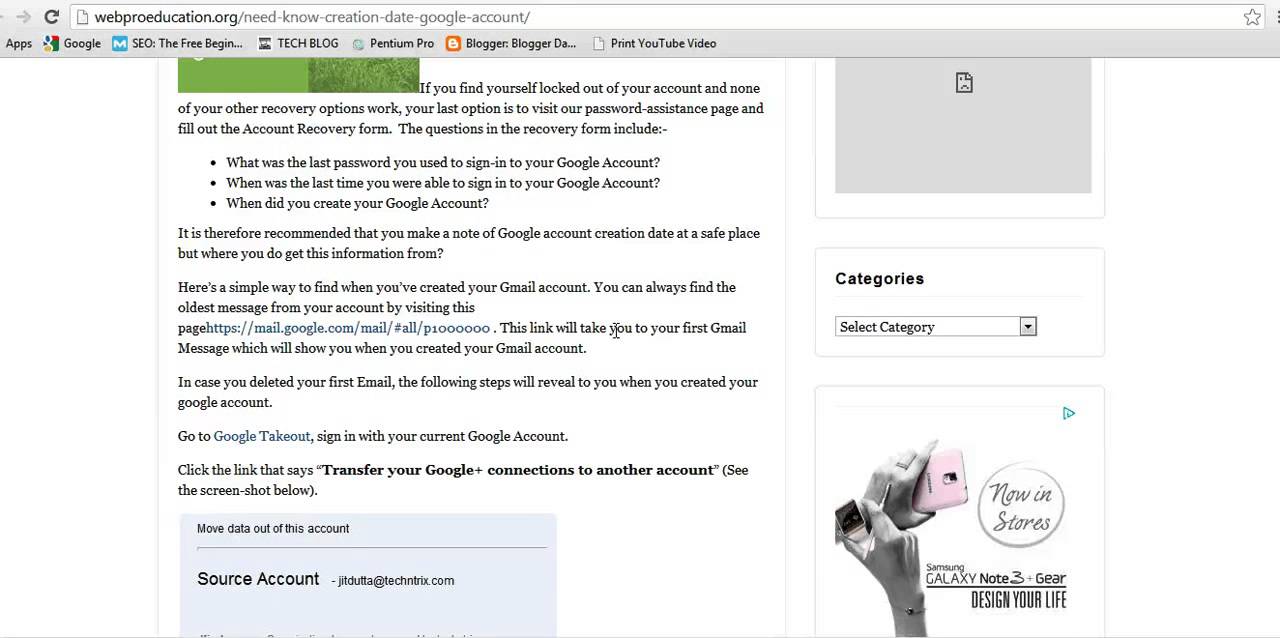Click the text 'When did you create your Google Account?'

tap(357, 203)
